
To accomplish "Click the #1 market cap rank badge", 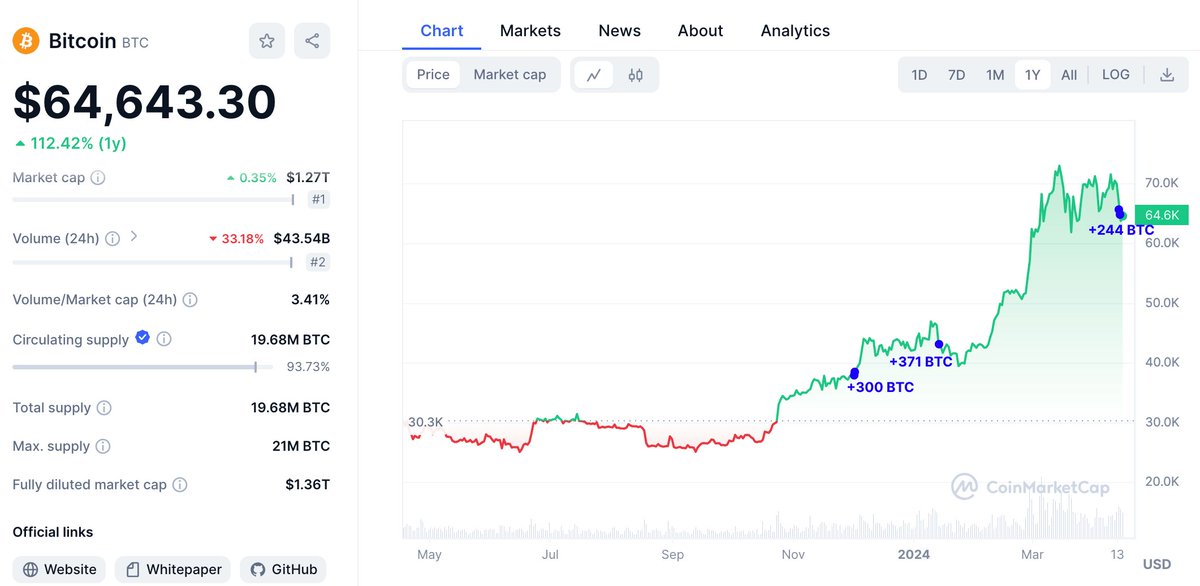I will (318, 199).
